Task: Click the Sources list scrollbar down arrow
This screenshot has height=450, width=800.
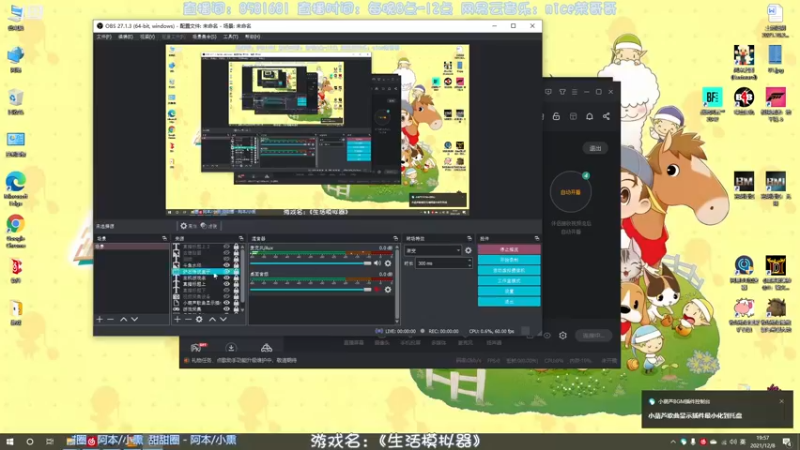Action: pos(242,310)
